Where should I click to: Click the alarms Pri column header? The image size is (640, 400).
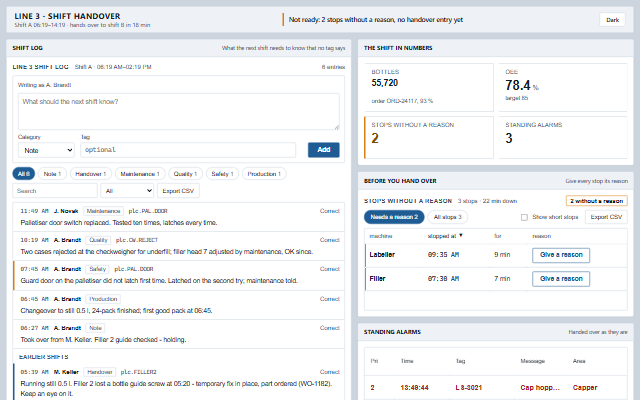374,361
